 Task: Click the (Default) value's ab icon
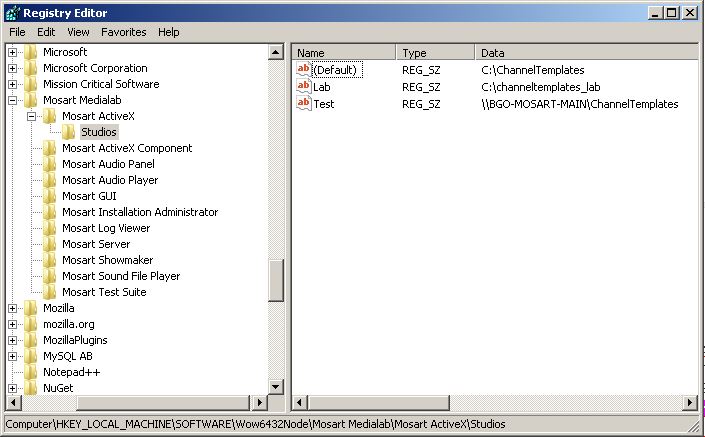coord(305,70)
